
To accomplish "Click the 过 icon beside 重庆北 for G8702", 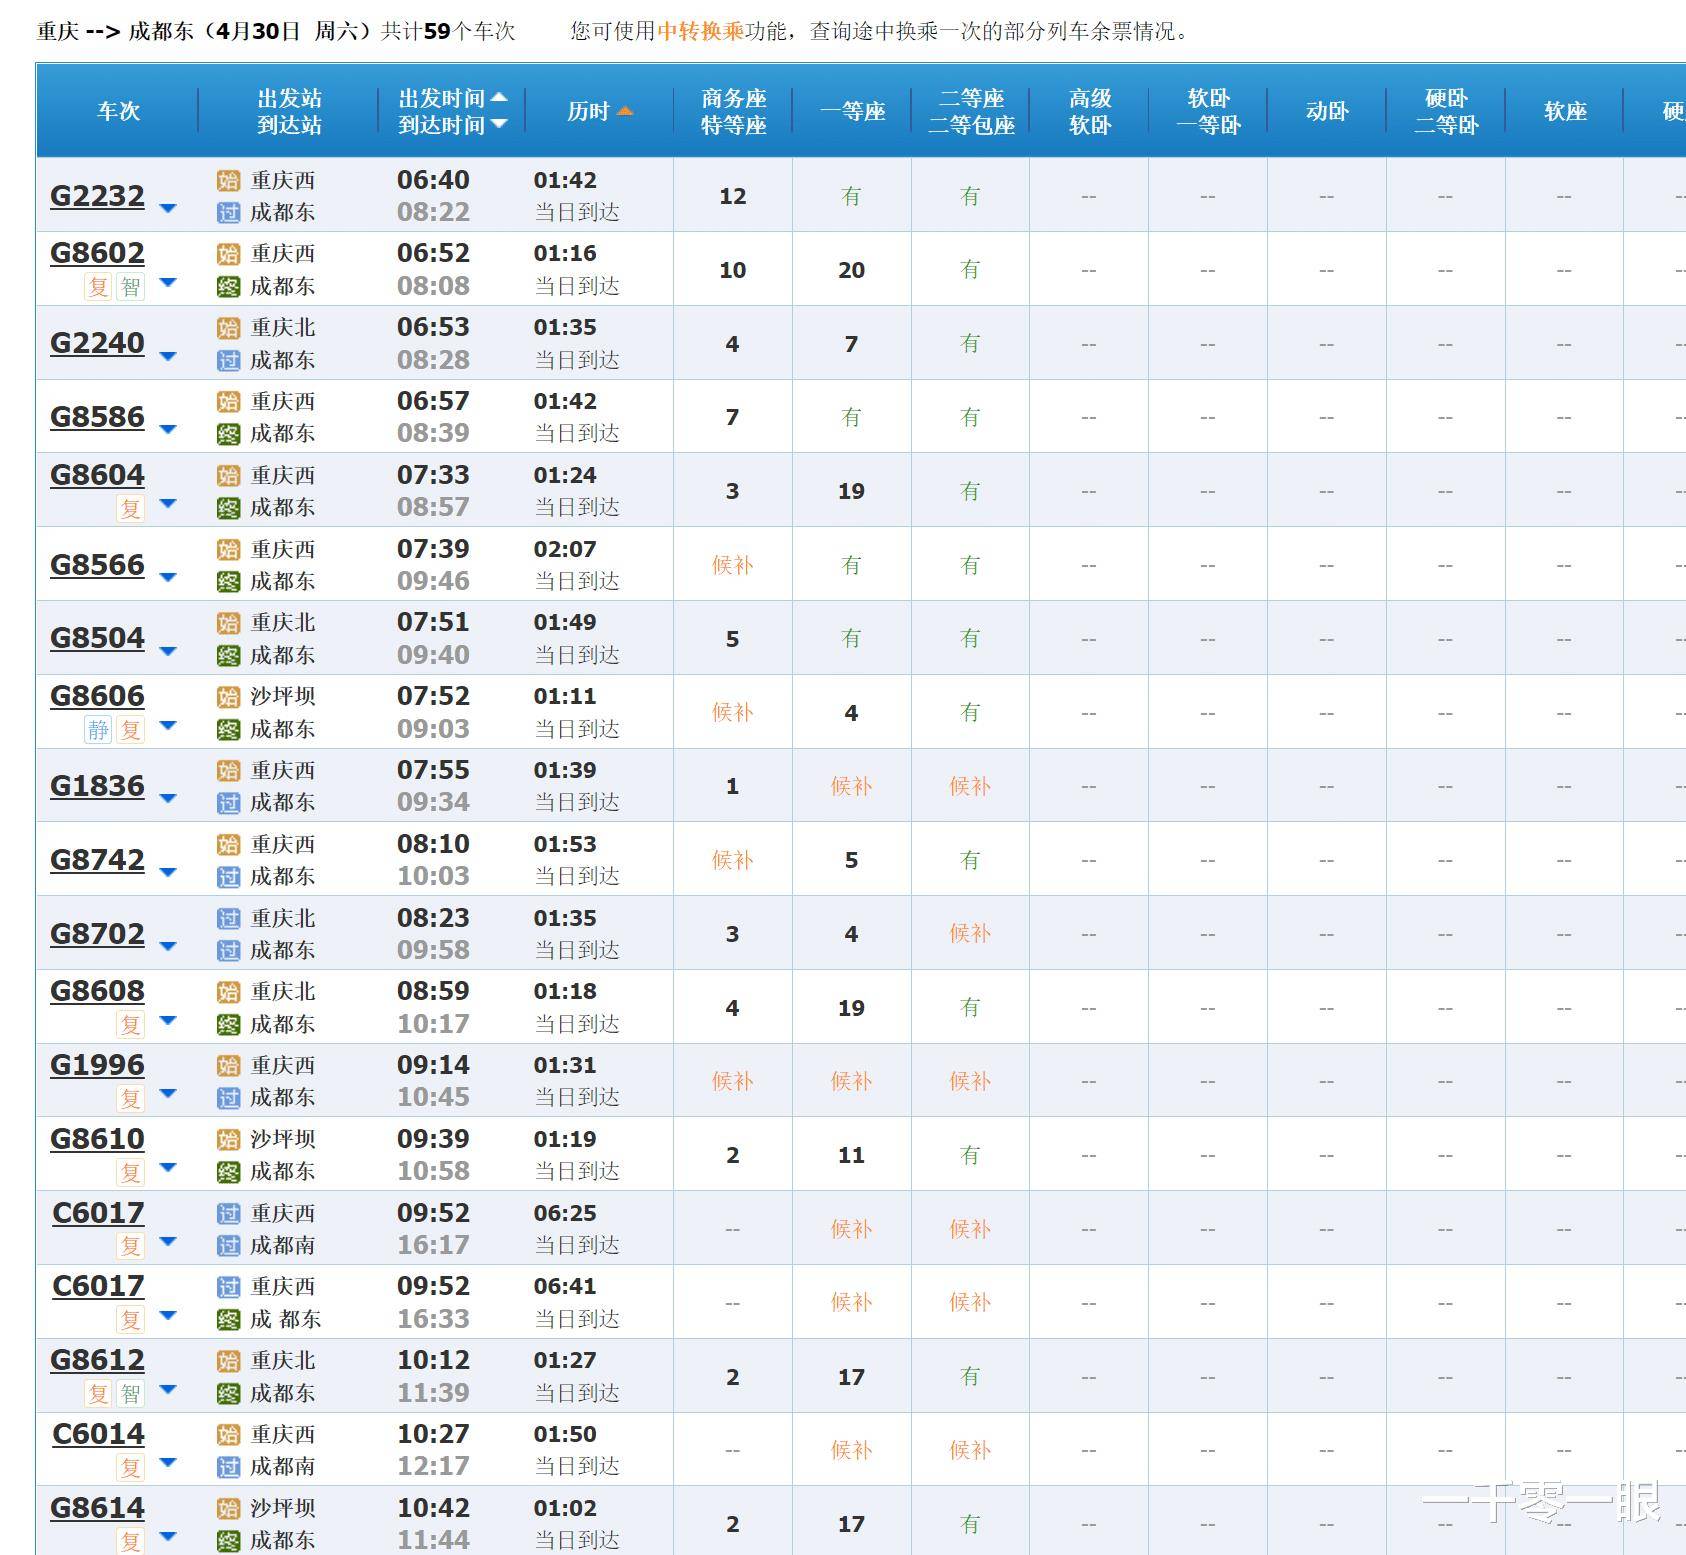I will tap(229, 919).
